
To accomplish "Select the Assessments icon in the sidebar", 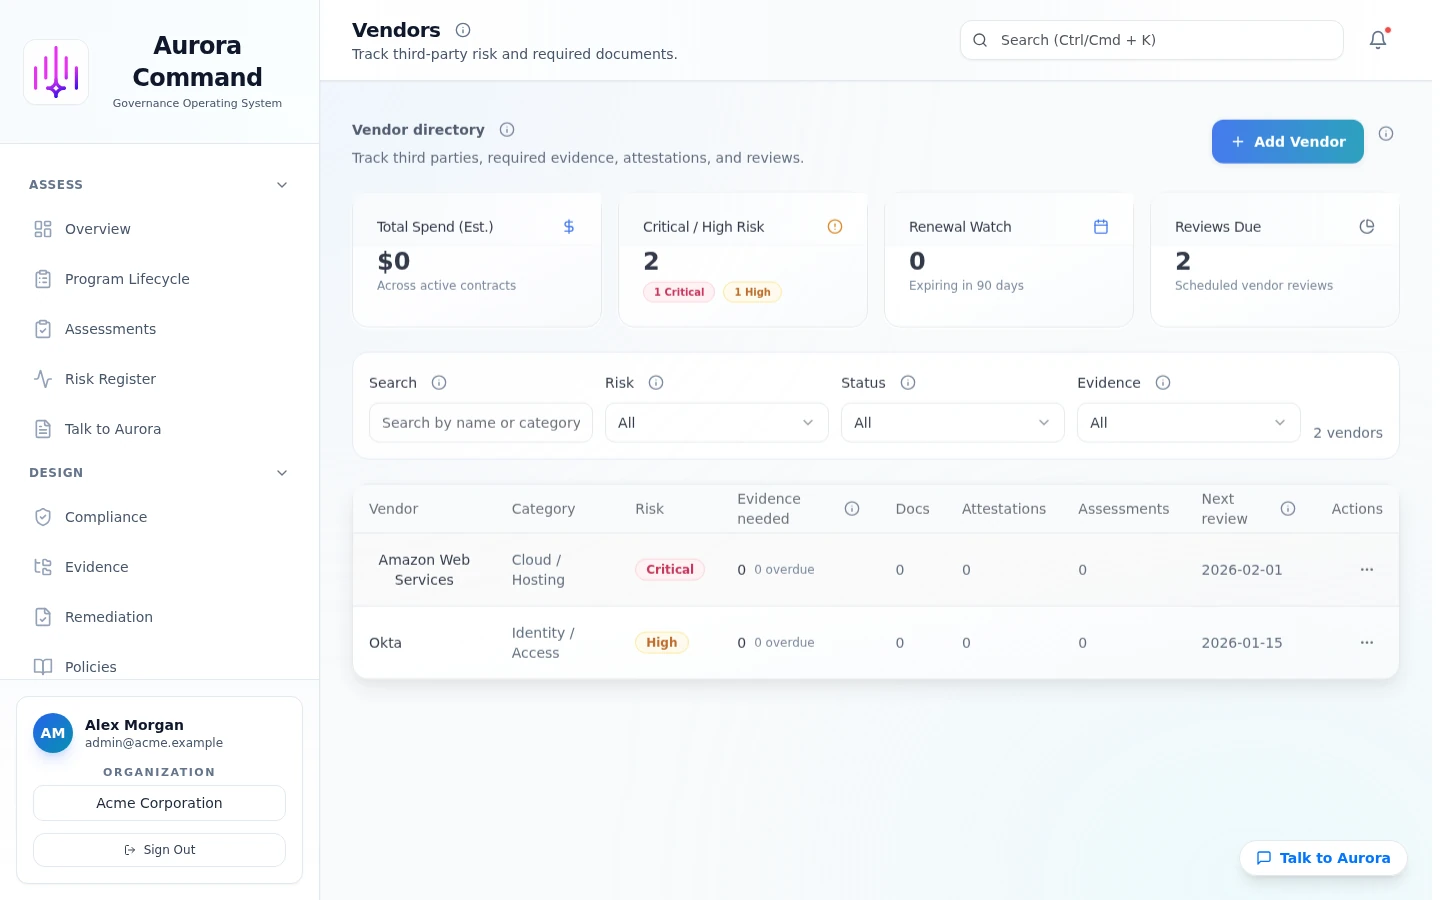I will 43,329.
